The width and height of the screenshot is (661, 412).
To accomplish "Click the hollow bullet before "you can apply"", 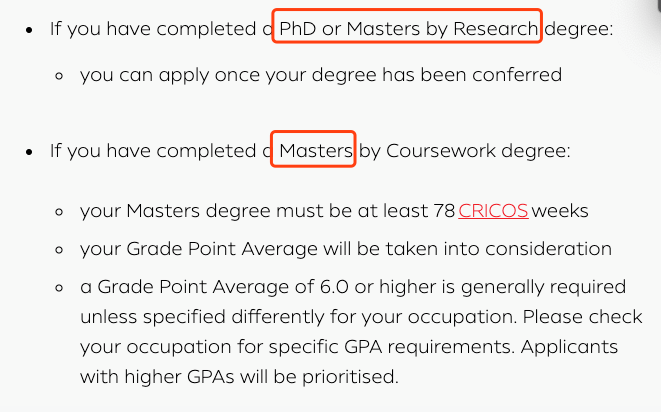I will [61, 74].
